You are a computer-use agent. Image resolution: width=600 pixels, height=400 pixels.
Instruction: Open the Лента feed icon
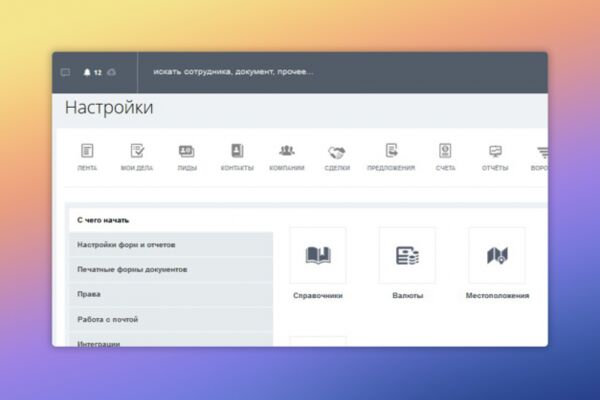[87, 151]
